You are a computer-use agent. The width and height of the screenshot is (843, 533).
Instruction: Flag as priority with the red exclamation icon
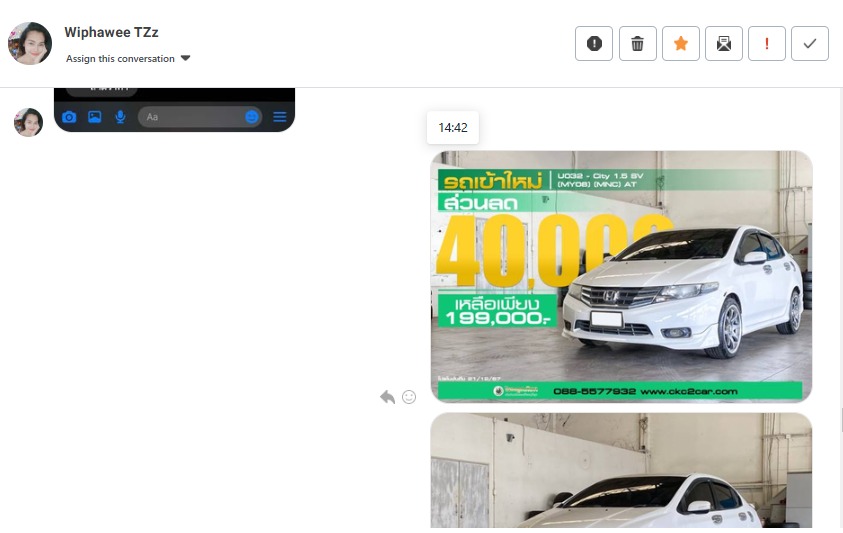click(767, 44)
